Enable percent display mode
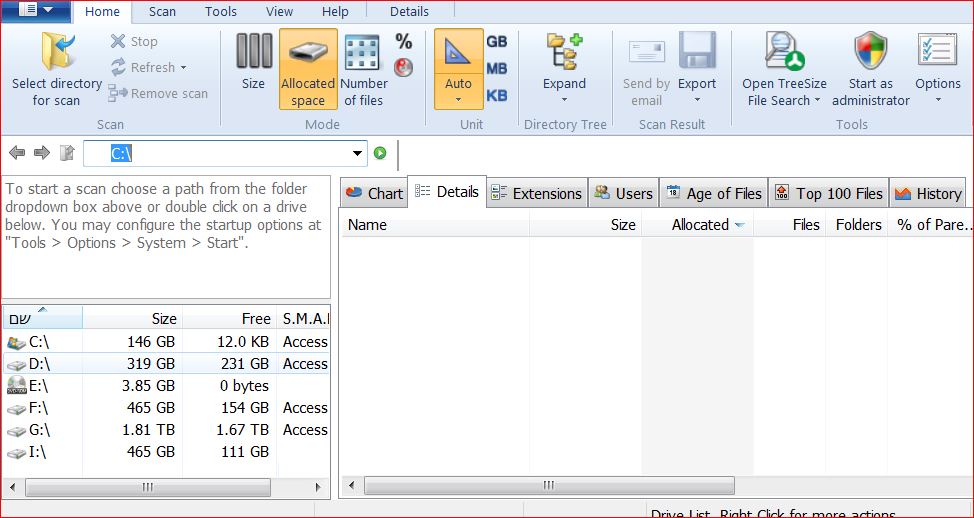This screenshot has height=518, width=974. [x=404, y=42]
